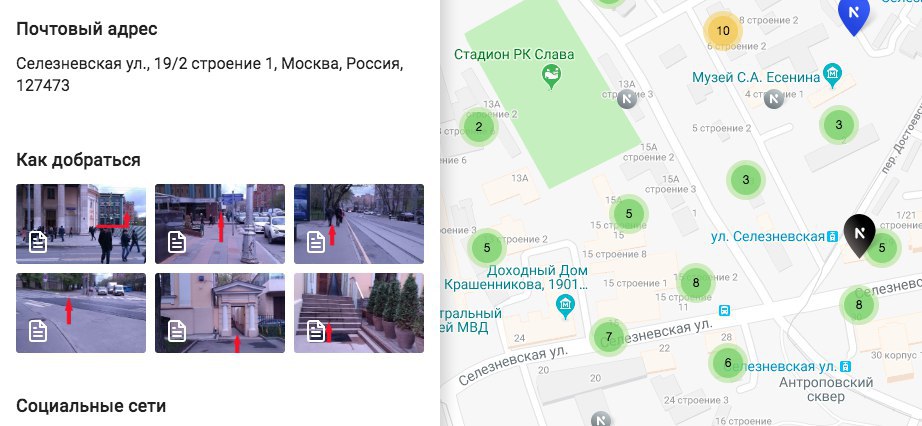Click the gray N marker near 4 строение 1
Viewport: 922px width, 426px height.
click(774, 99)
